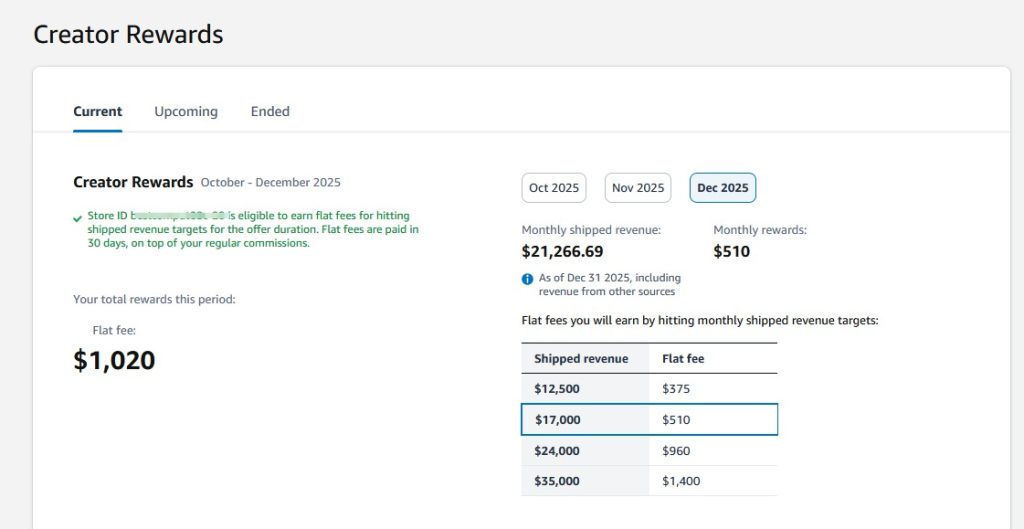Open the Upcoming tab

pos(186,111)
